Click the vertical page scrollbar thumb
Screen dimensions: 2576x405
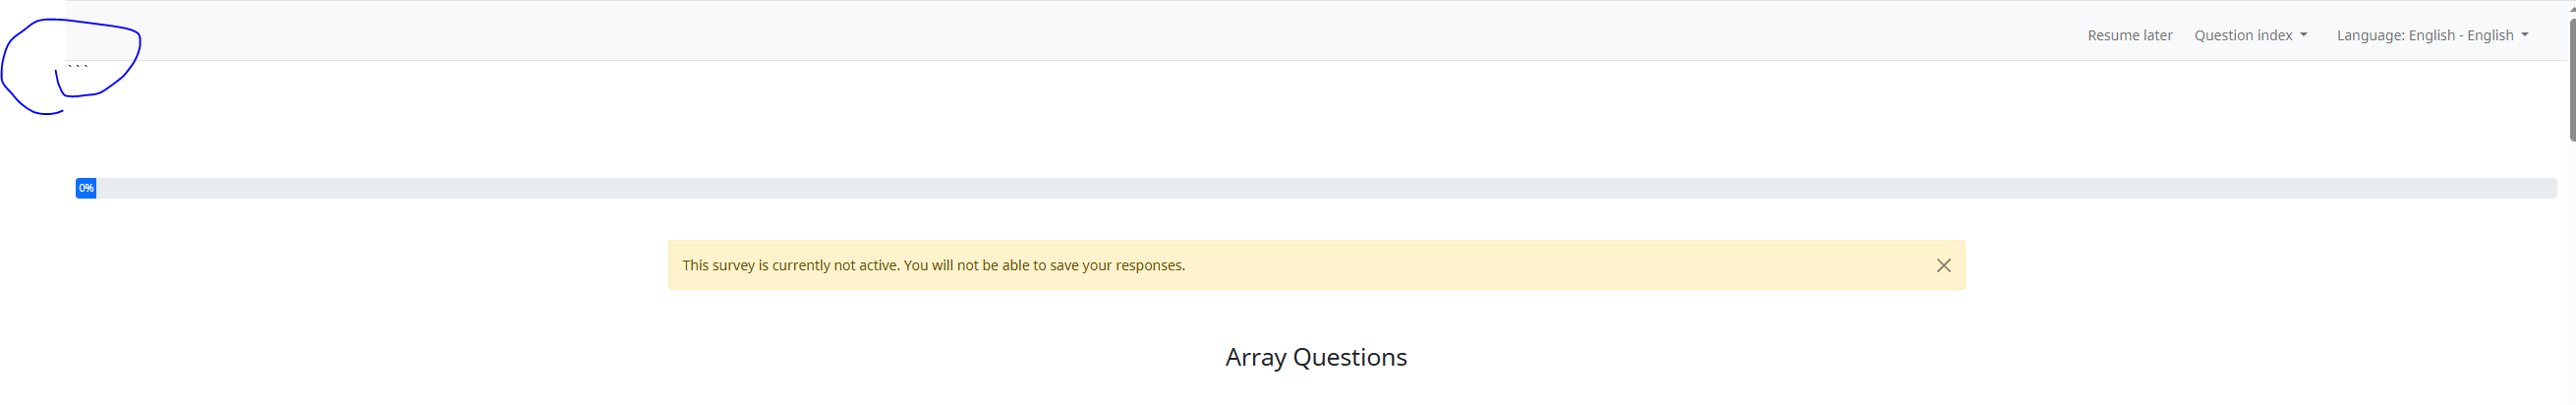point(2571,80)
